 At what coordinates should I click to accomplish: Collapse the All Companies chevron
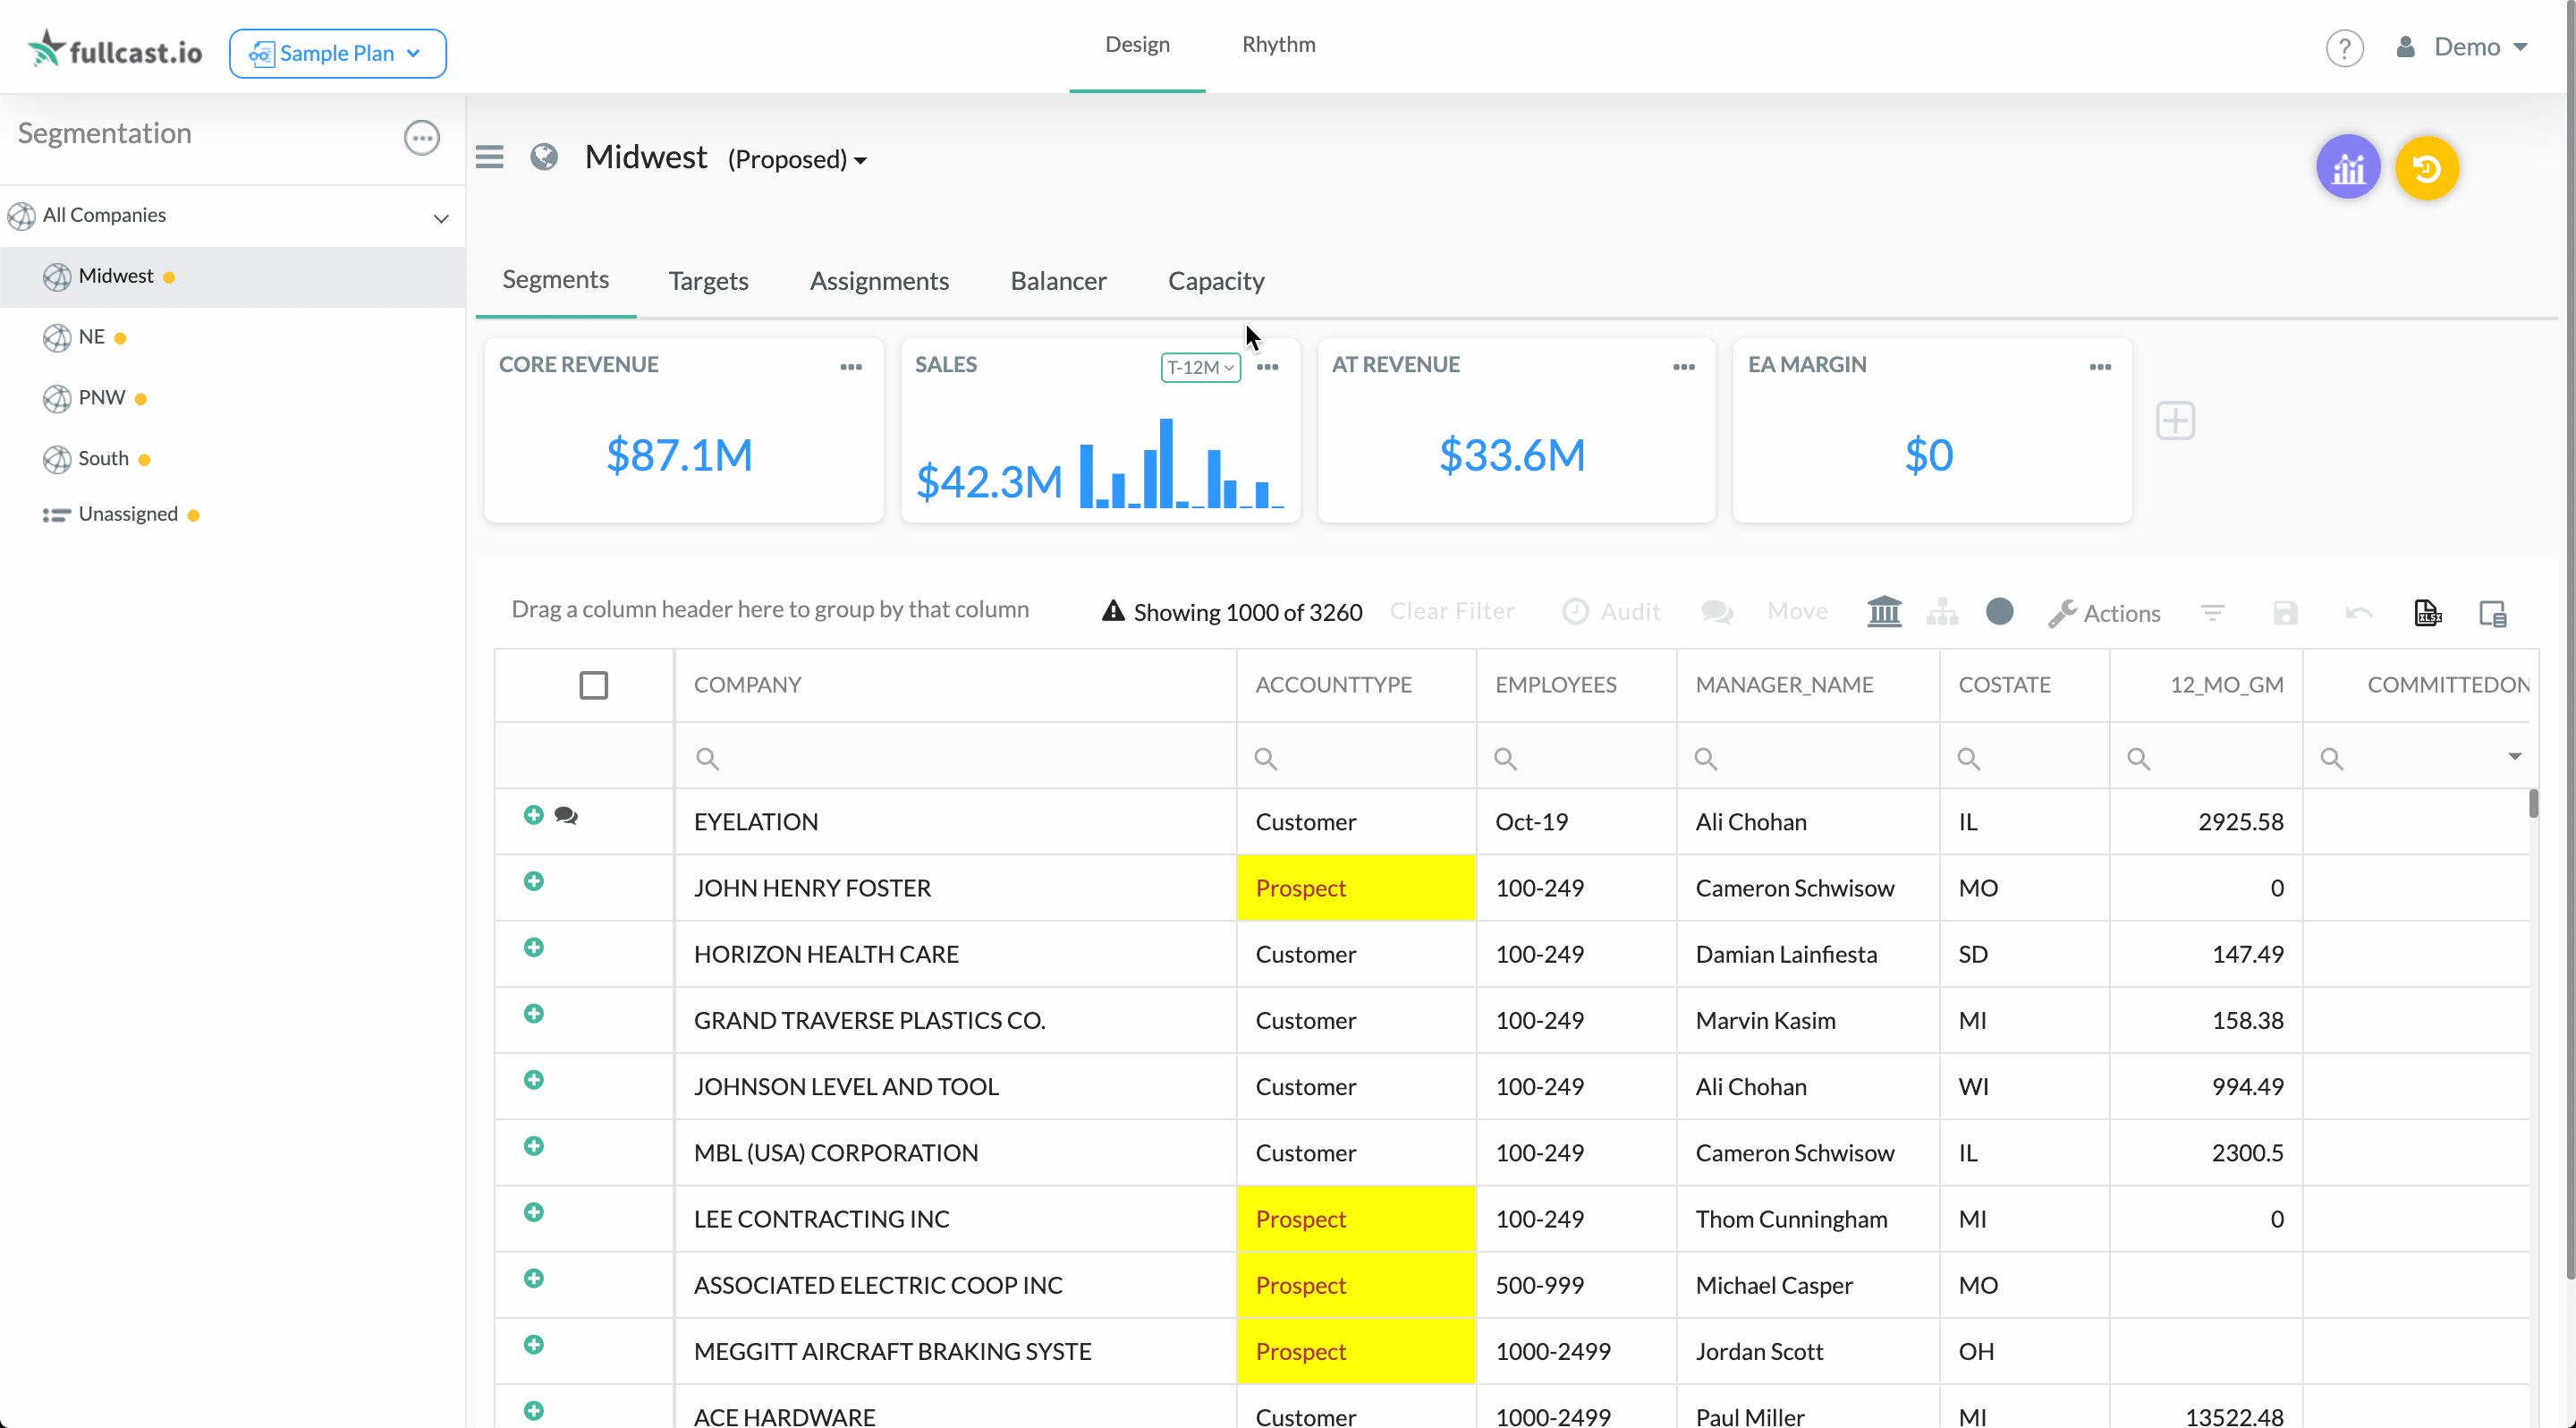pyautogui.click(x=441, y=217)
